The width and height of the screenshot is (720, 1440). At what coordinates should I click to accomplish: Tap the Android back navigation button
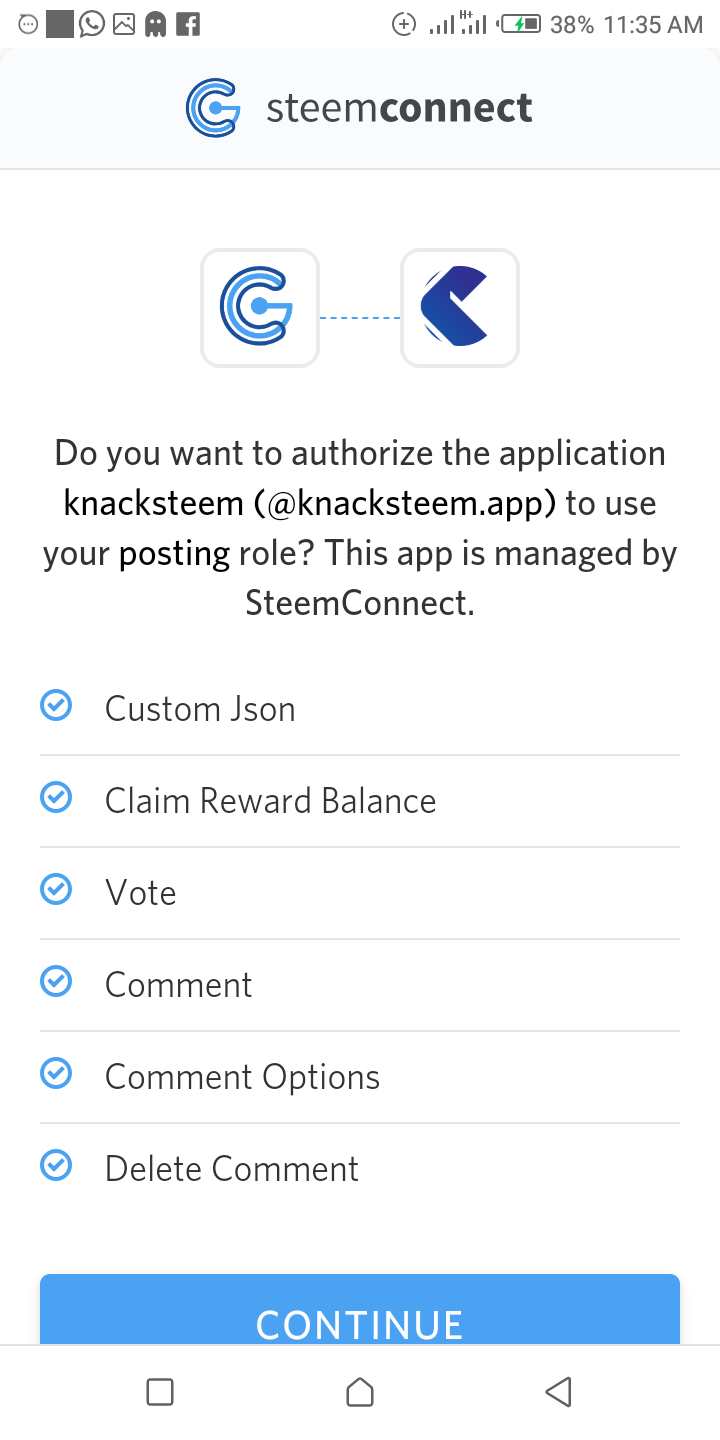pyautogui.click(x=559, y=1392)
